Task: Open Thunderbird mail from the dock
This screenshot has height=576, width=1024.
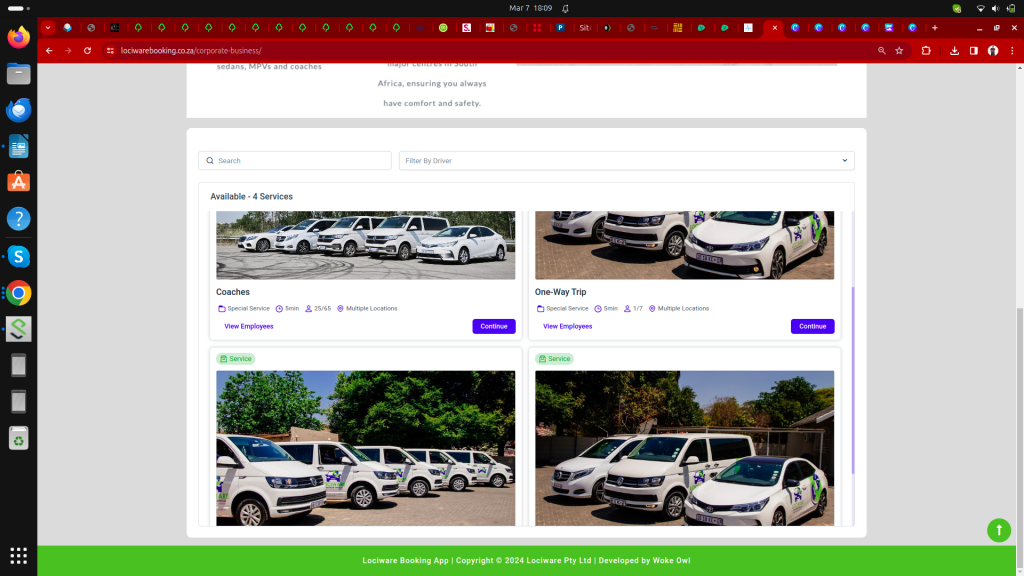Action: [x=18, y=110]
